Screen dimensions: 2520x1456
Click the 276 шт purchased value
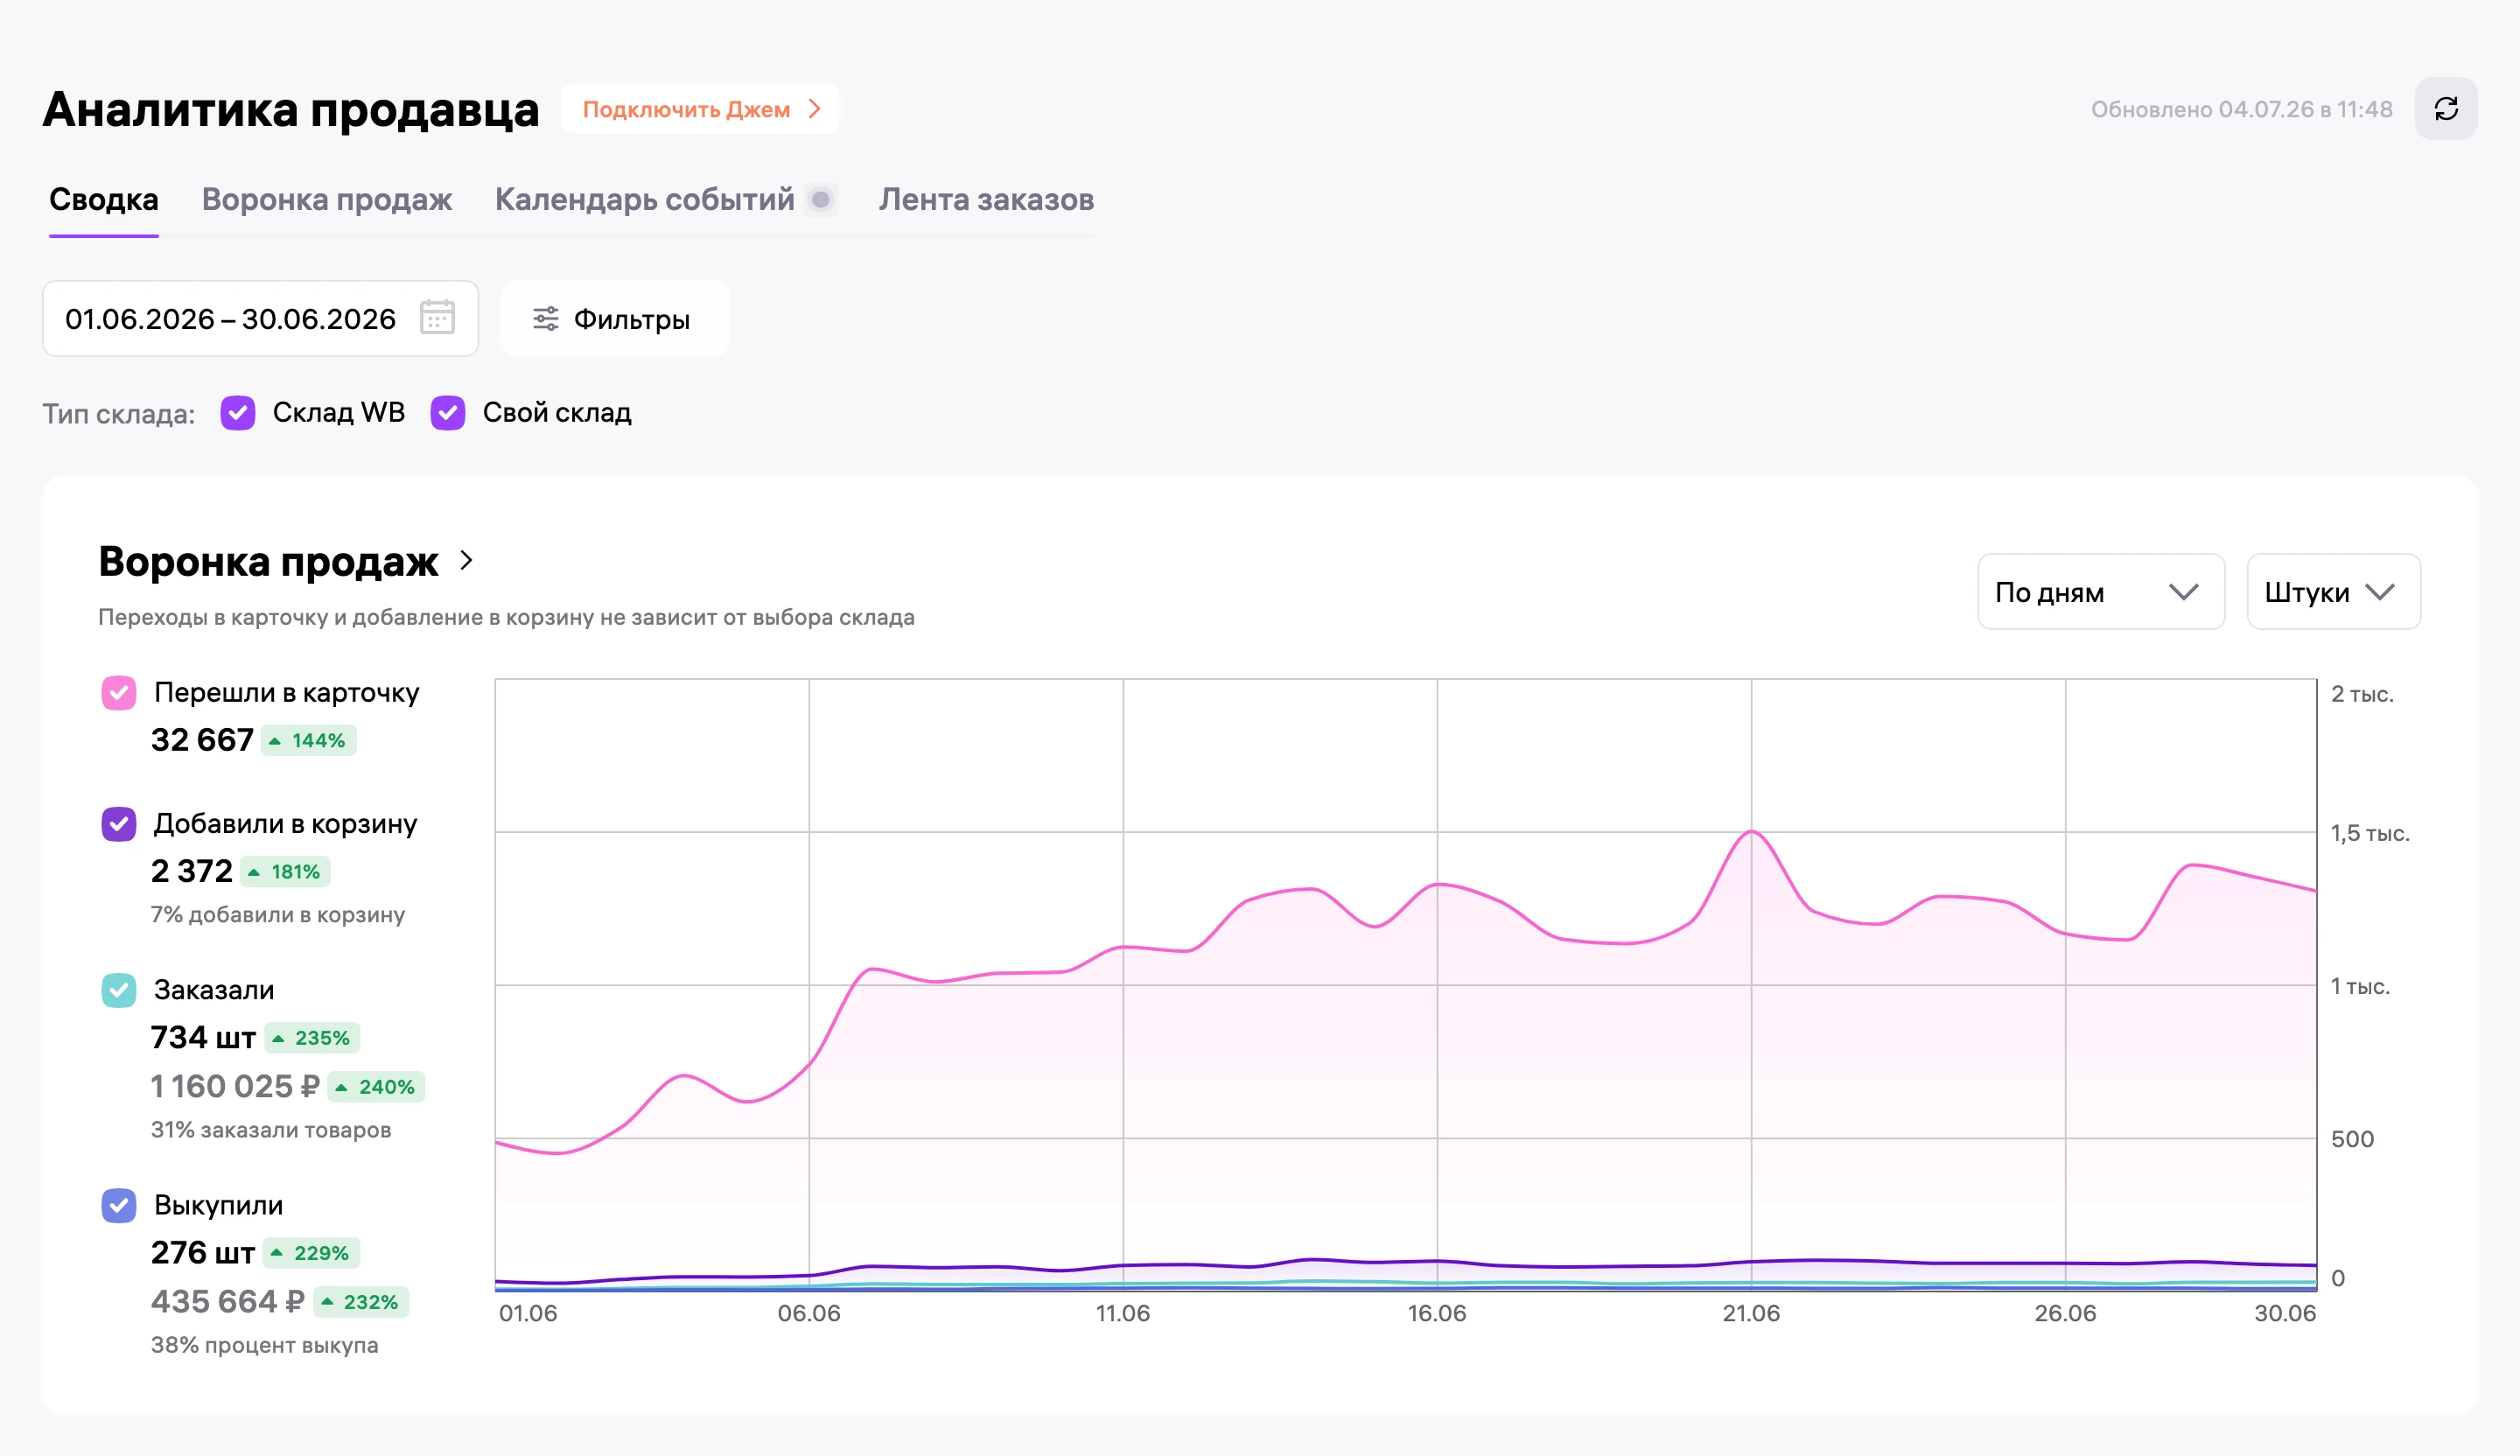(203, 1252)
